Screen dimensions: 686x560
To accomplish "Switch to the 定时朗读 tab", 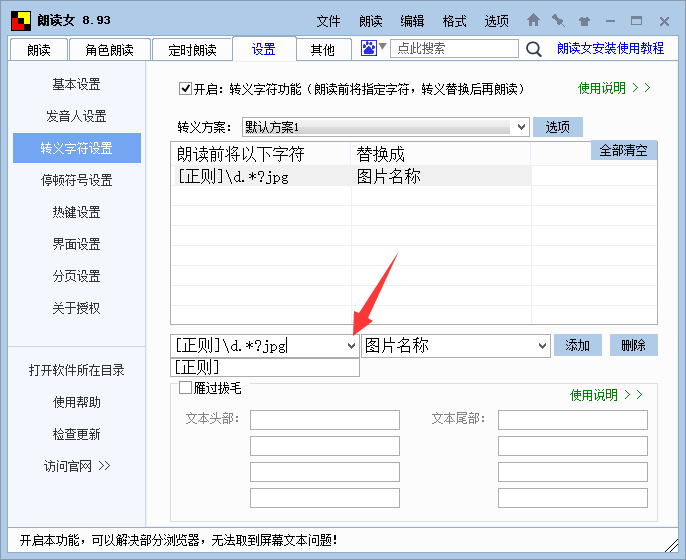I will click(192, 49).
